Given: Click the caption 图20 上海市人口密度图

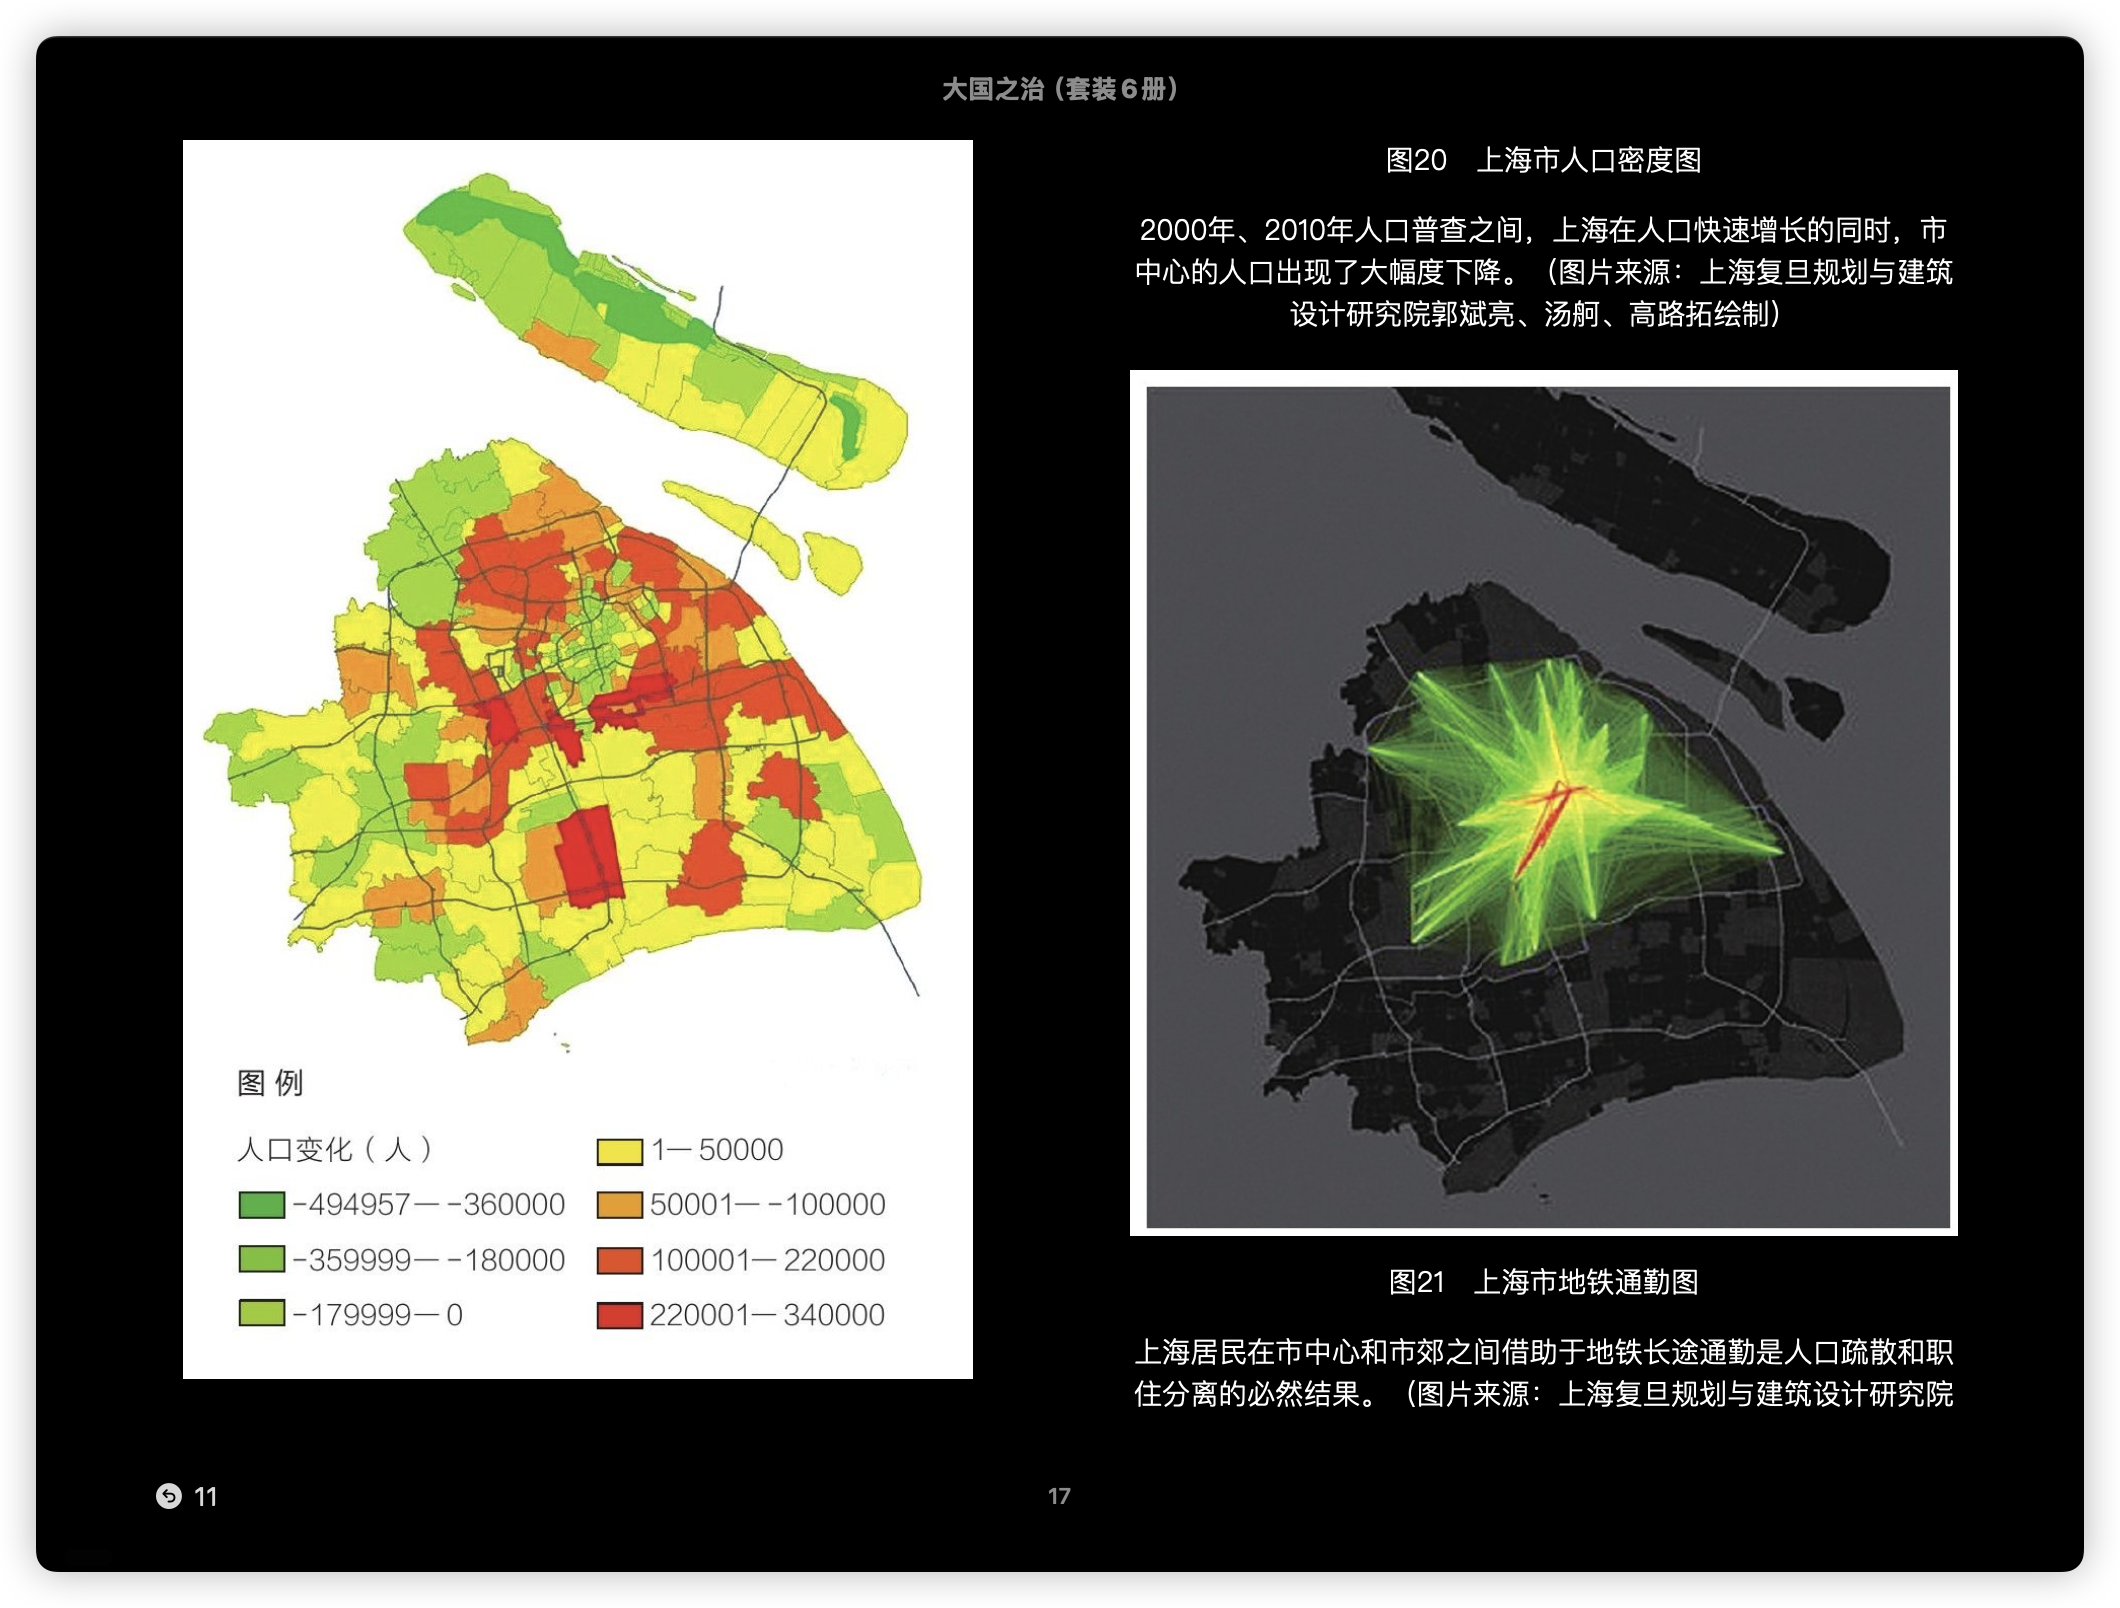Looking at the screenshot, I should (1544, 160).
